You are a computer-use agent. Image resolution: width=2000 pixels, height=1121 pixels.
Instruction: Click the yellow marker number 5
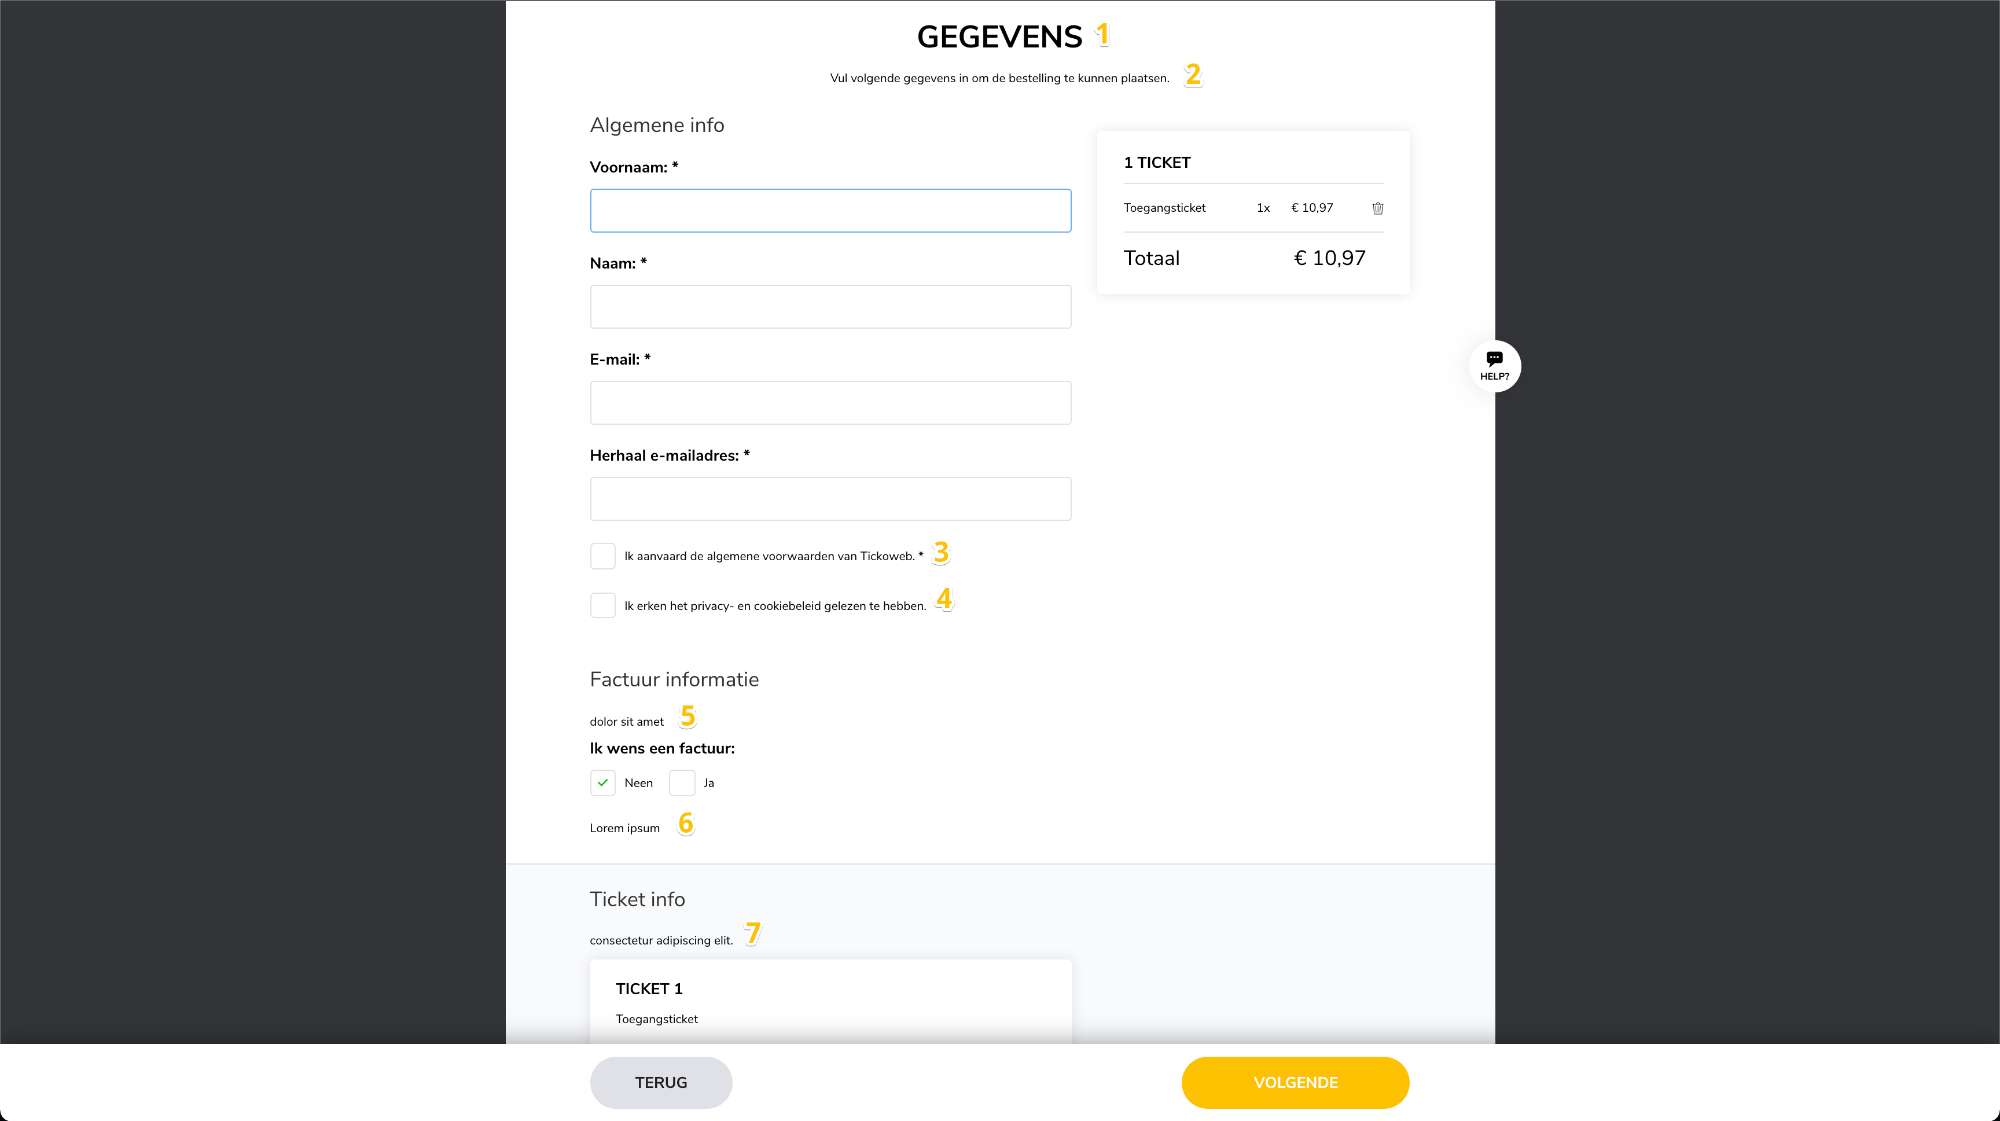point(687,716)
